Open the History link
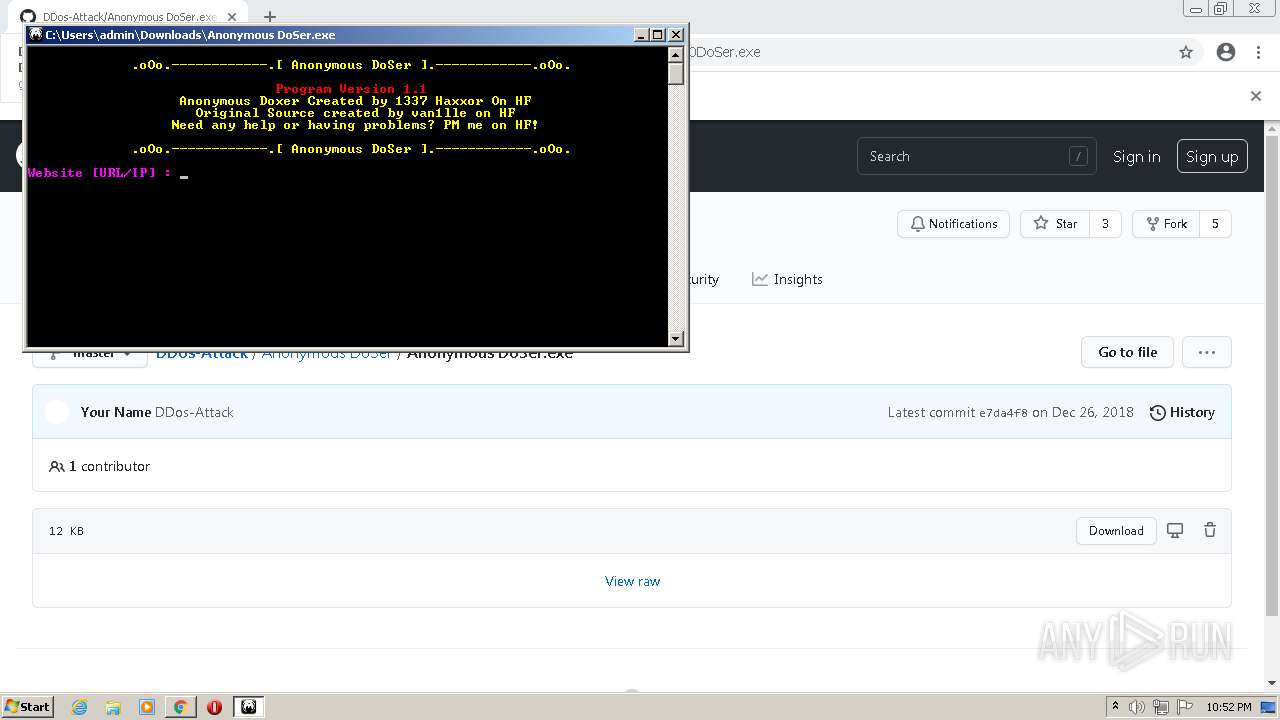 1182,412
